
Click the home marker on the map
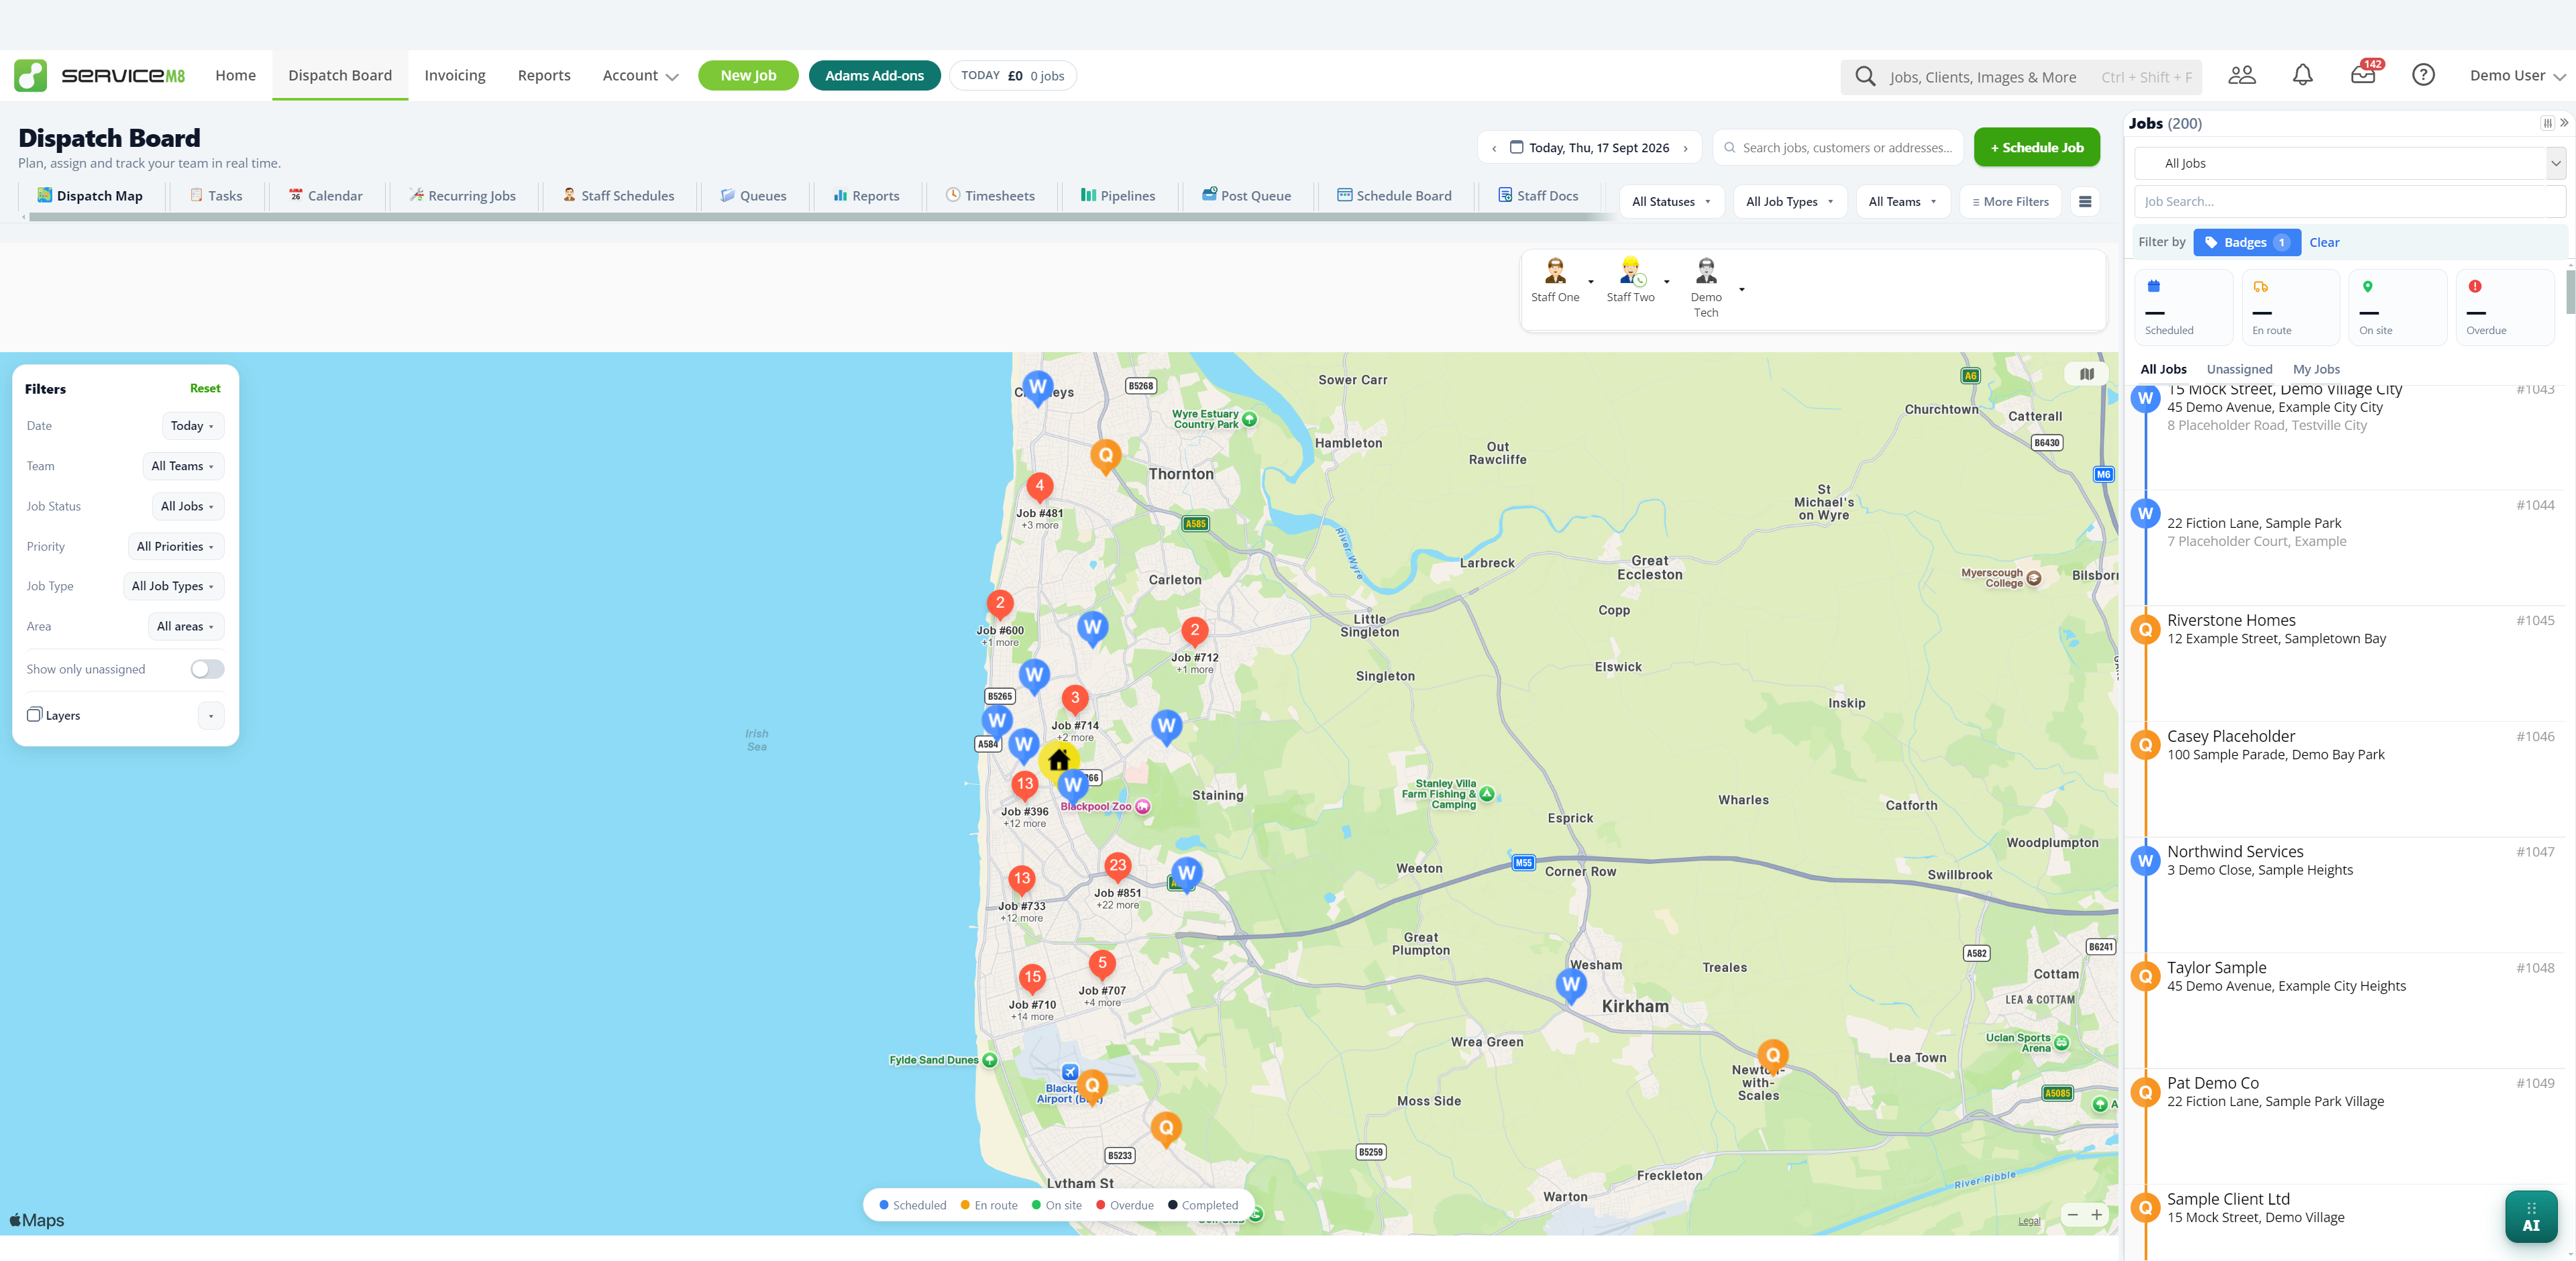1059,760
